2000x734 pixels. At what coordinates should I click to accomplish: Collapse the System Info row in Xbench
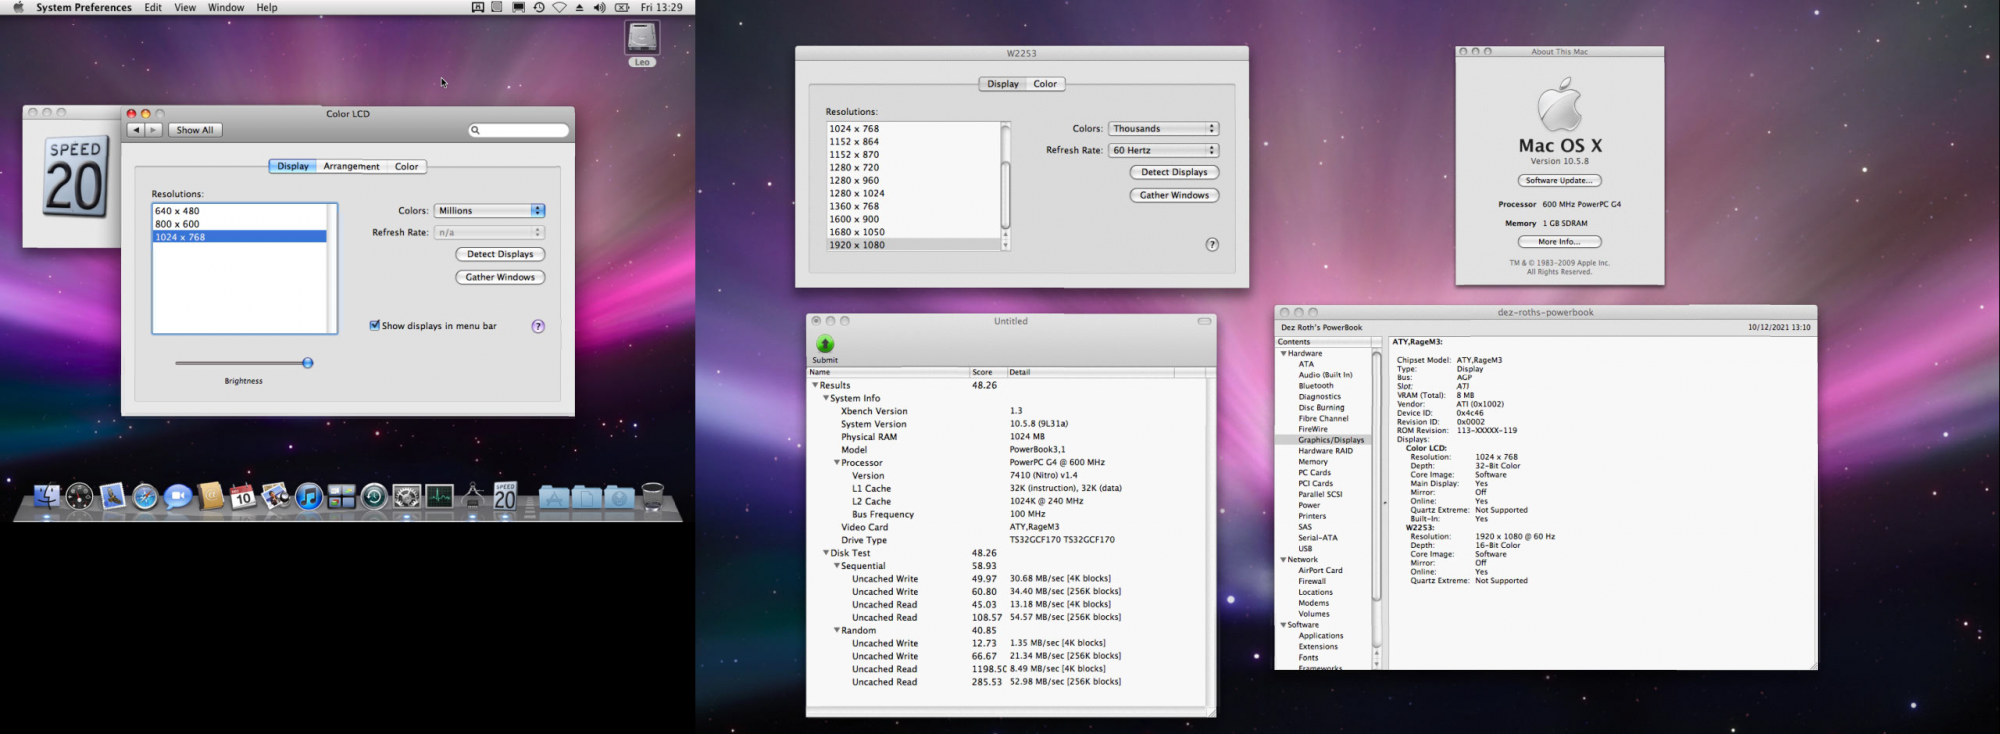(x=826, y=398)
